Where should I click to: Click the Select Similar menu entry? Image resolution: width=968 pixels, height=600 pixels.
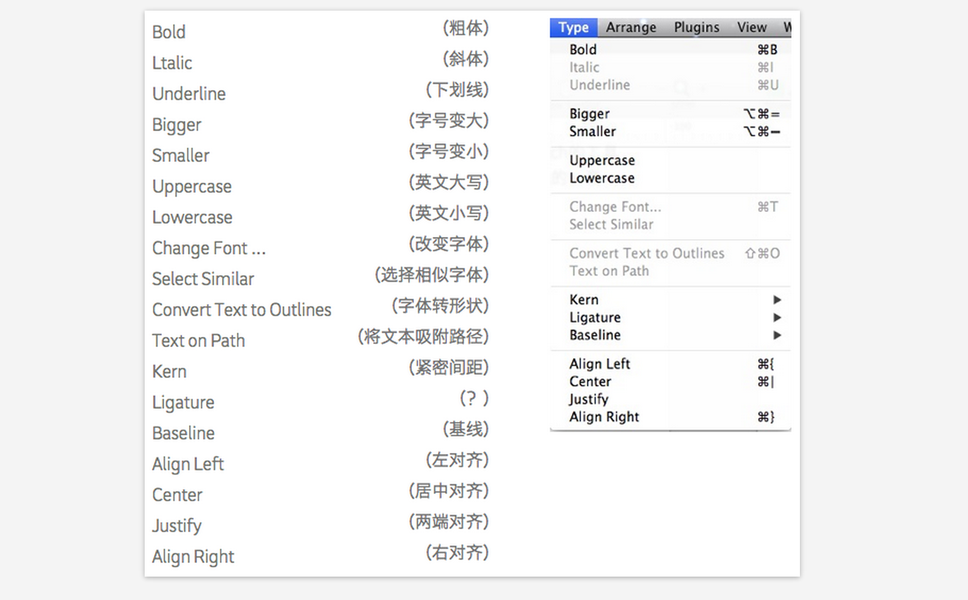tap(611, 225)
